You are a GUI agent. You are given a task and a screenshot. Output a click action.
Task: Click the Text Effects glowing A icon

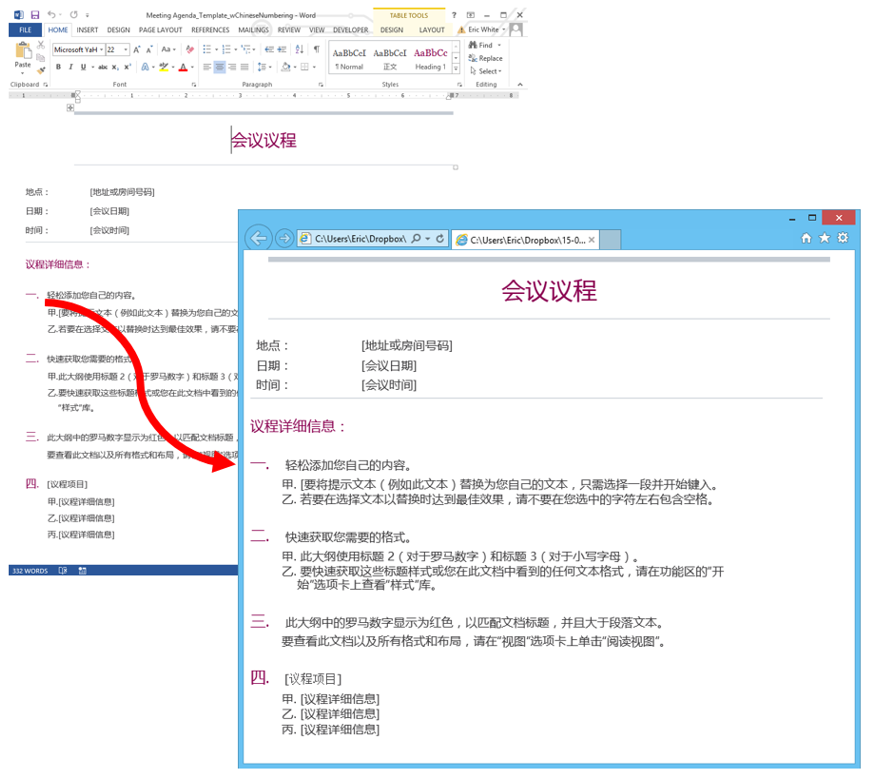click(x=145, y=67)
